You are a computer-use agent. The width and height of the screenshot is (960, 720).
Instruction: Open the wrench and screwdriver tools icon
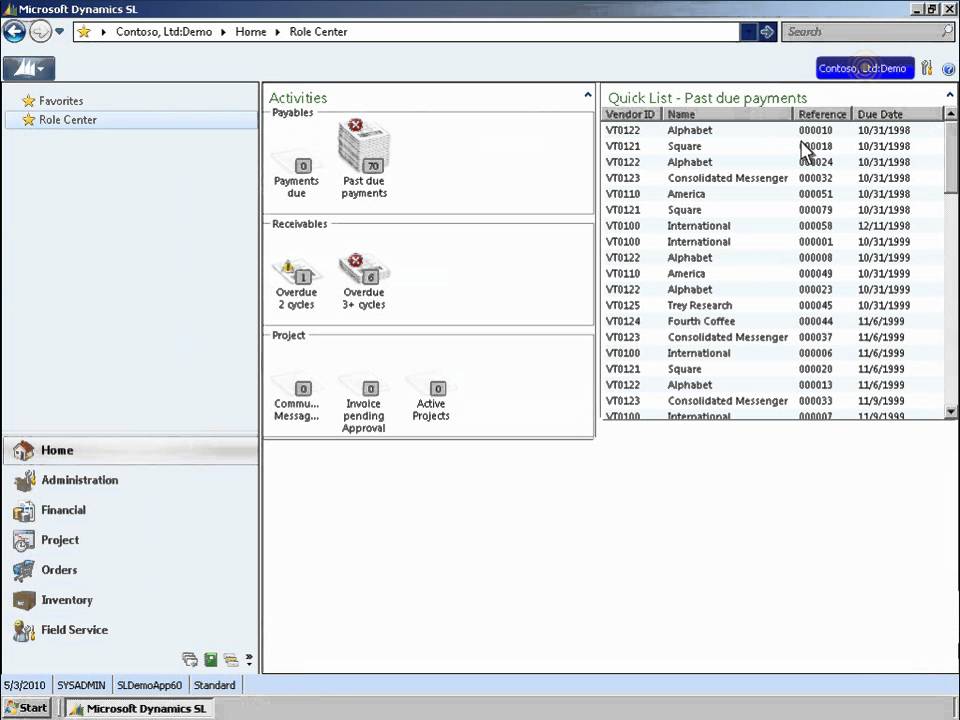point(927,68)
